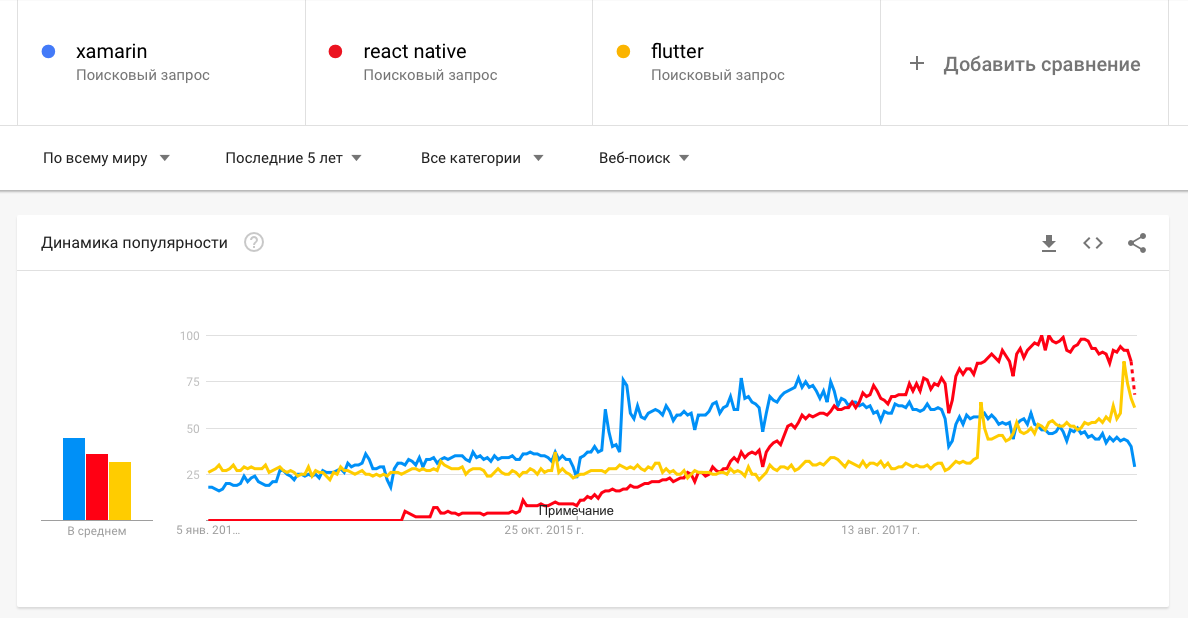Image resolution: width=1188 pixels, height=618 pixels.
Task: Click the Примечание note marker on chart
Action: point(576,511)
